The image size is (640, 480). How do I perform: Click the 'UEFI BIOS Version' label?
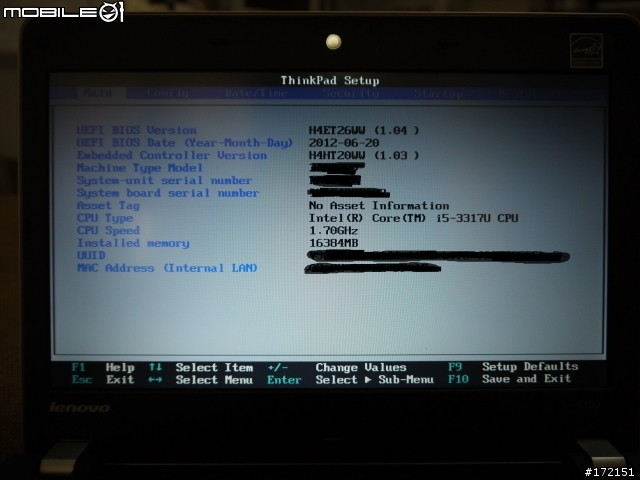(136, 130)
